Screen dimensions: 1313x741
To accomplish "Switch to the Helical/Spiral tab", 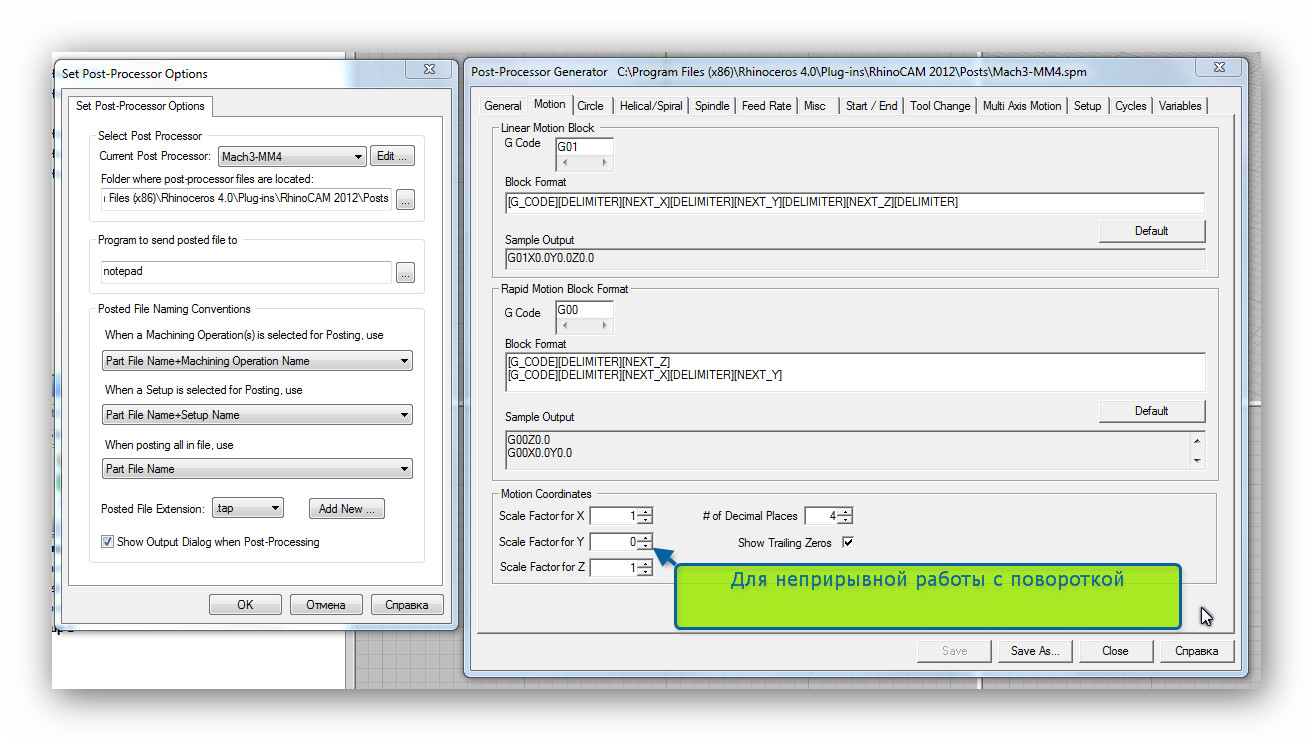I will point(650,106).
